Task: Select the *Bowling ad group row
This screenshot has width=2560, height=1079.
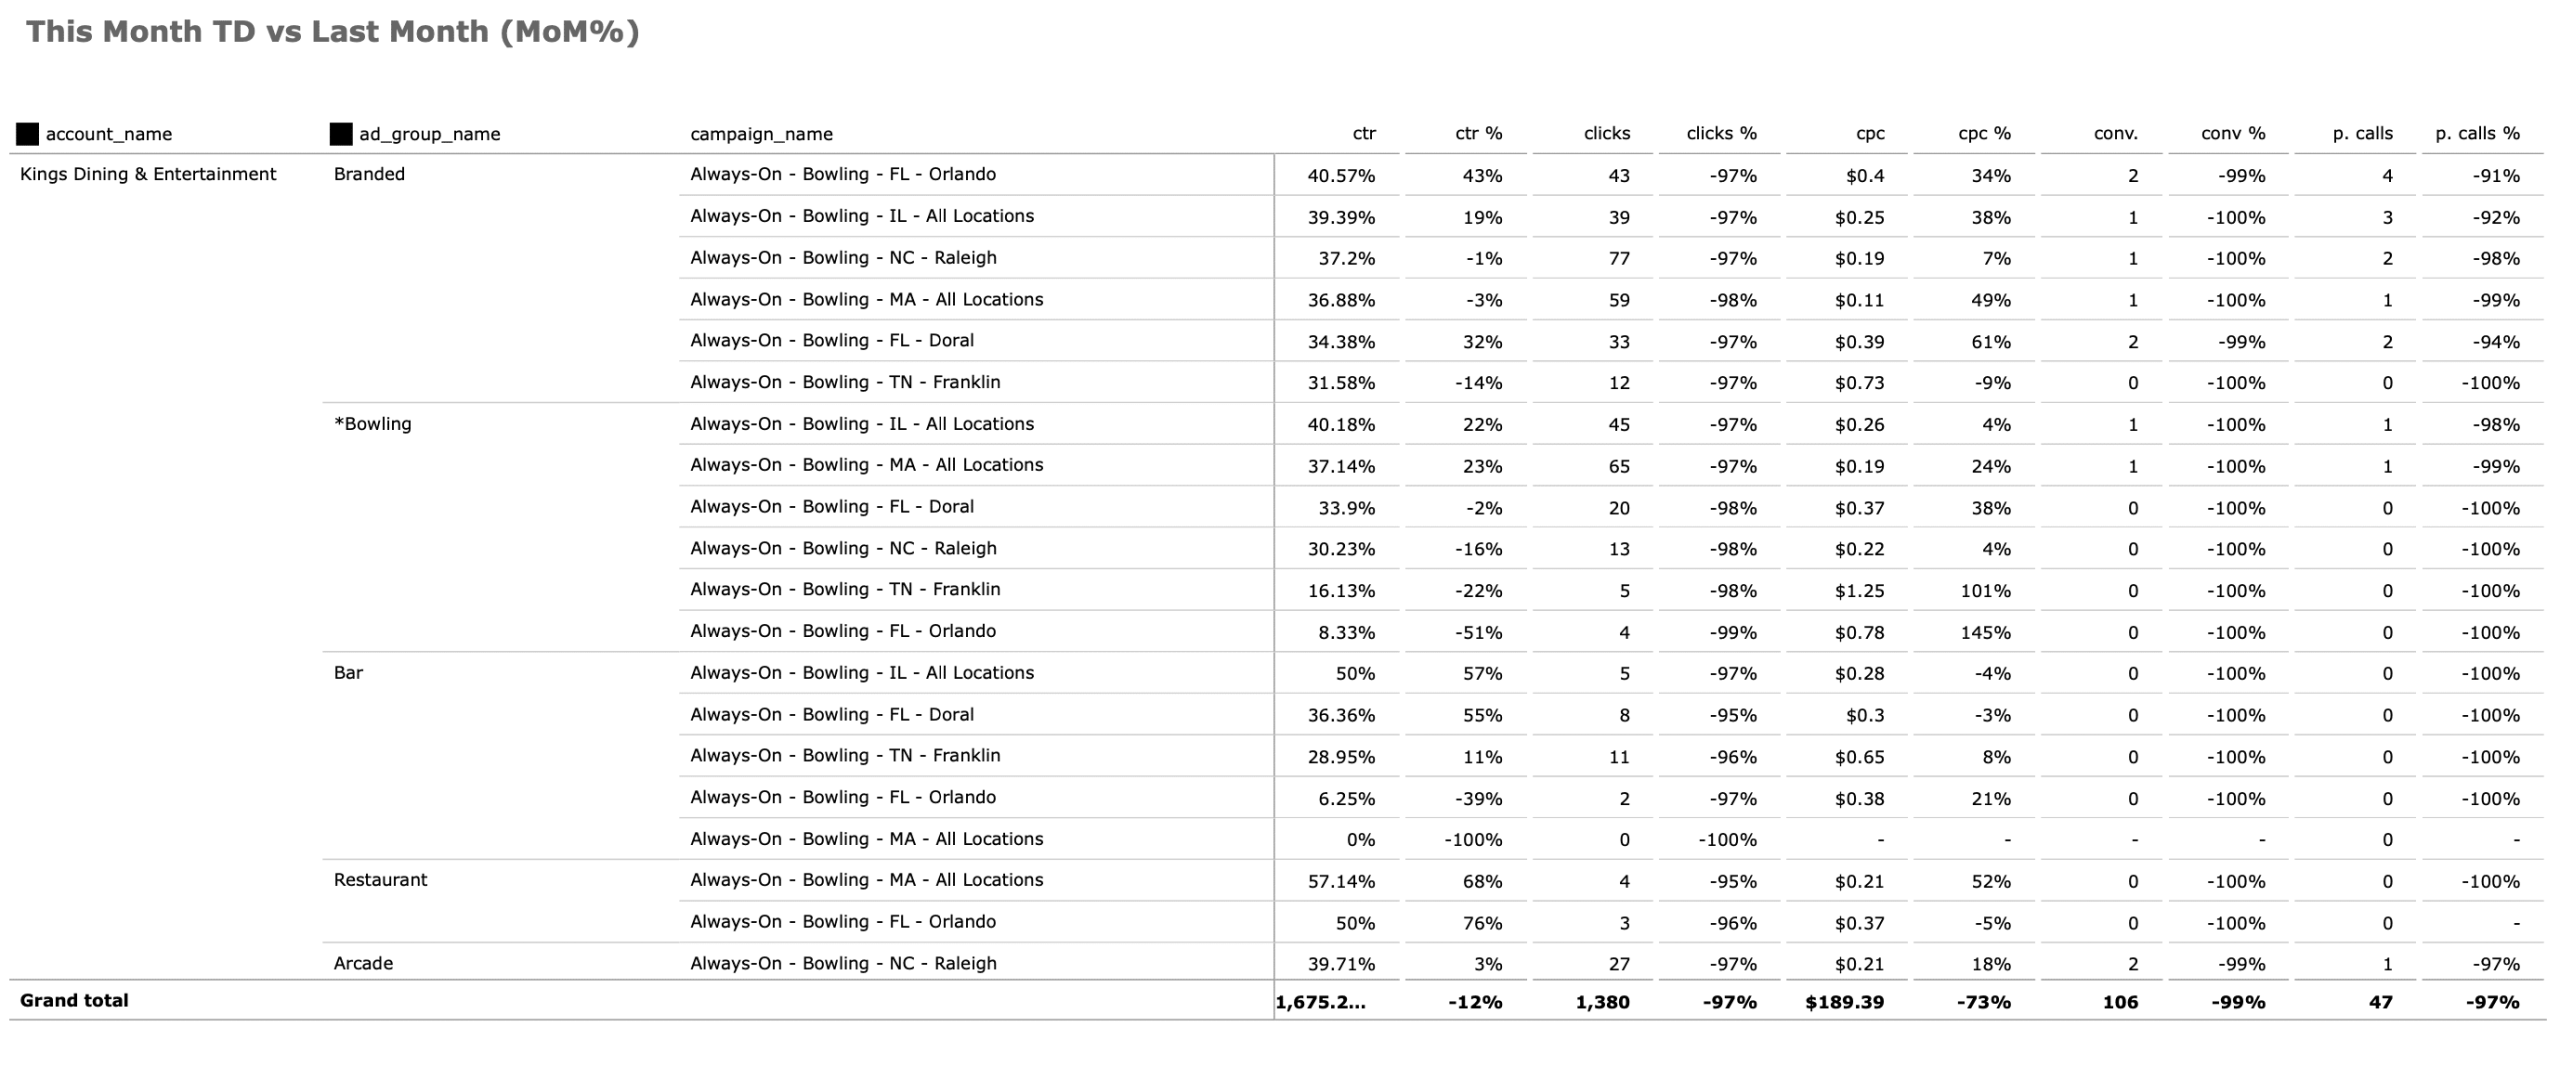Action: pyautogui.click(x=372, y=424)
